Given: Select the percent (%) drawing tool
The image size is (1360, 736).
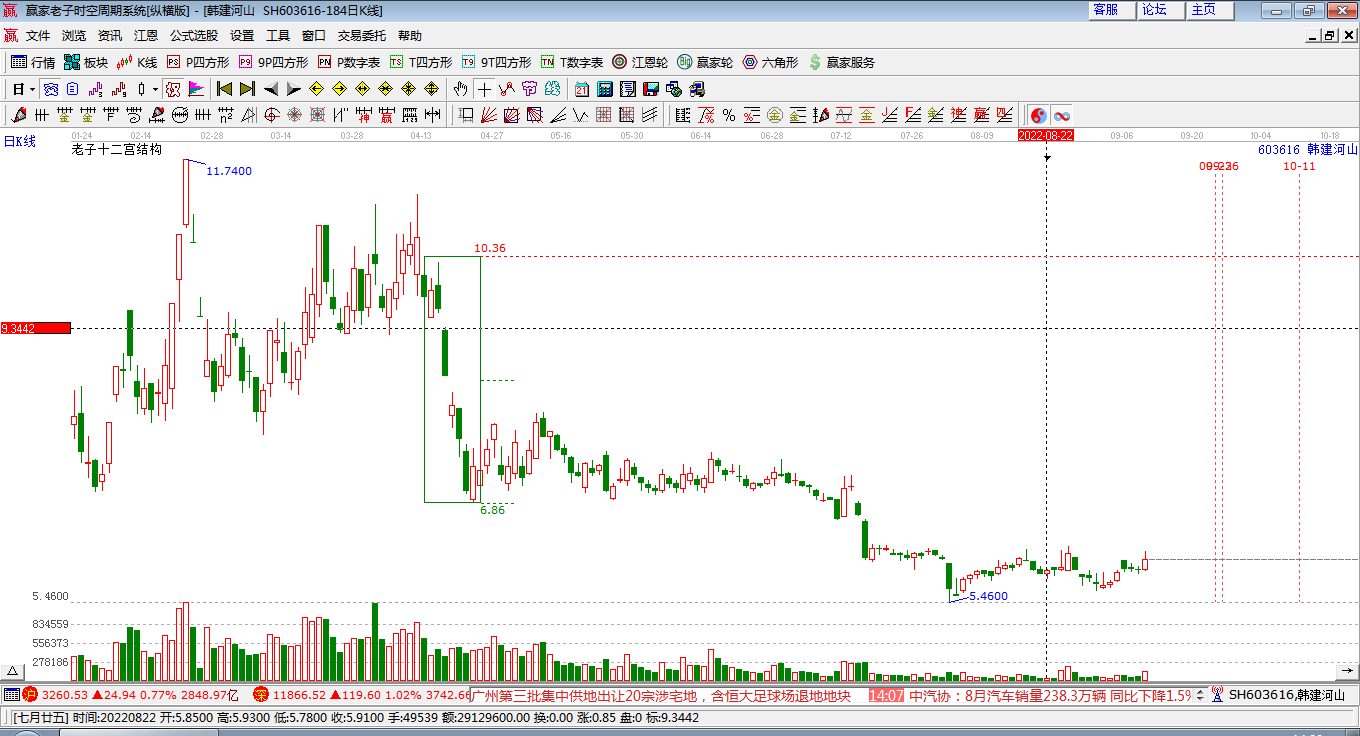Looking at the screenshot, I should click(x=729, y=115).
